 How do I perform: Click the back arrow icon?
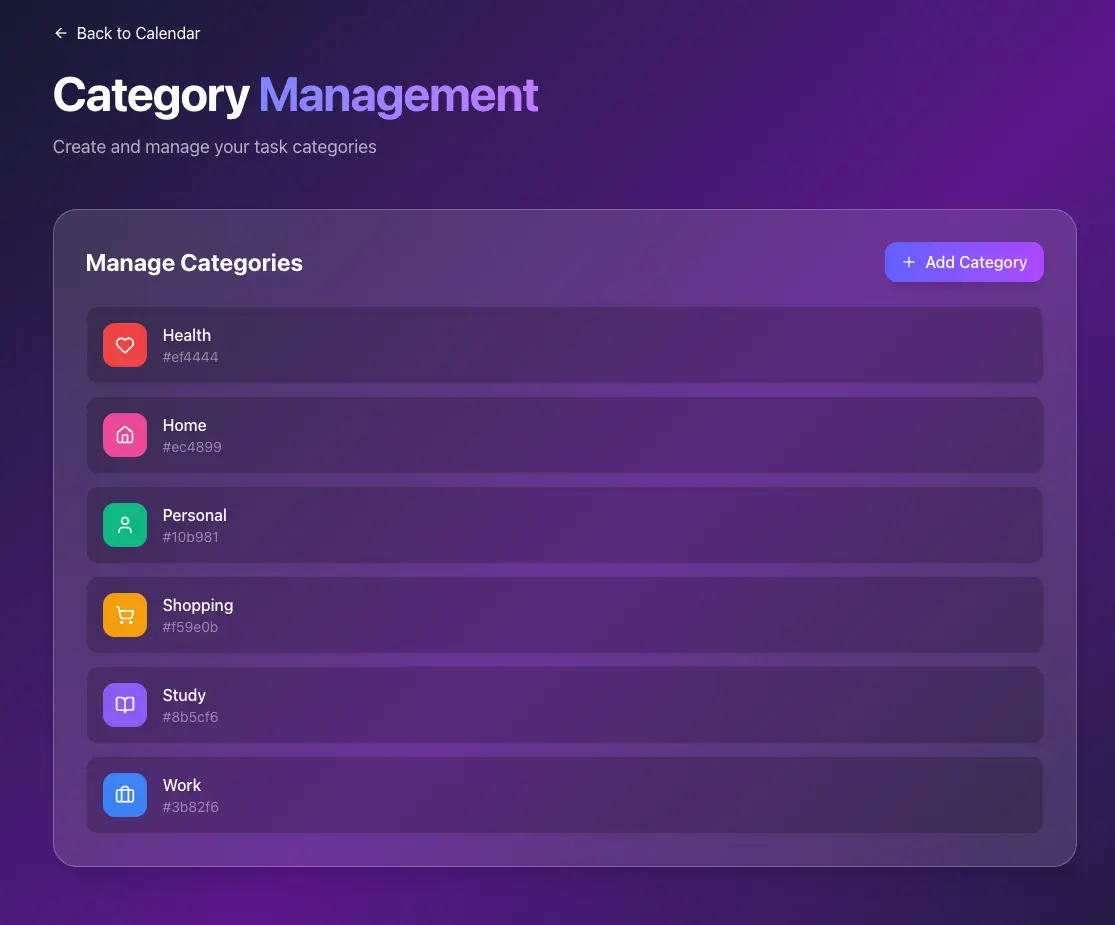[x=60, y=33]
